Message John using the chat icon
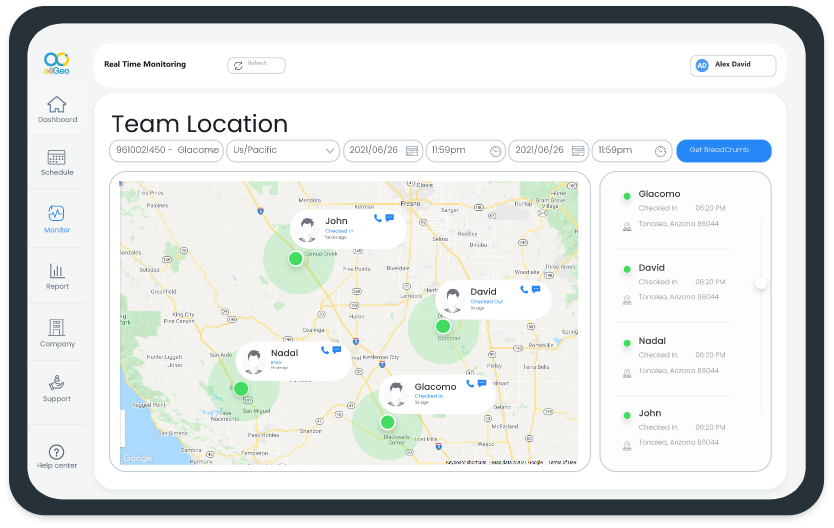Image resolution: width=834 pixels, height=528 pixels. (x=390, y=217)
